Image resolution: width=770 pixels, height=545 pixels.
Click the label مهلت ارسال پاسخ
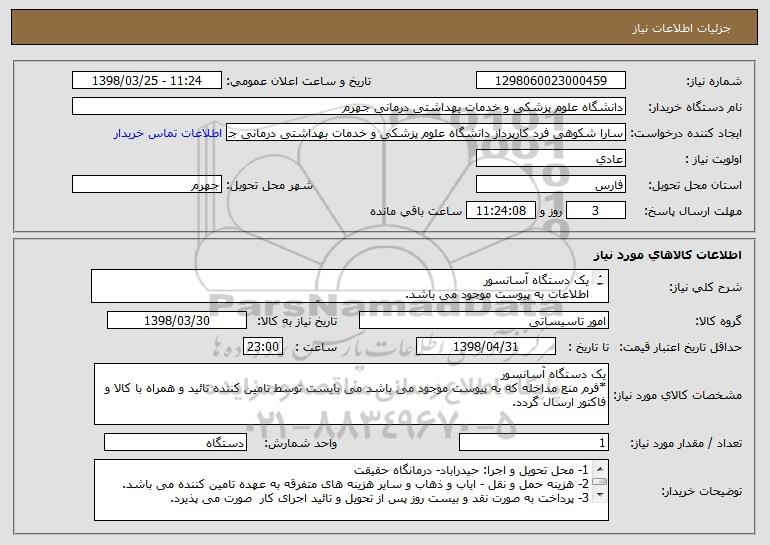coord(693,211)
